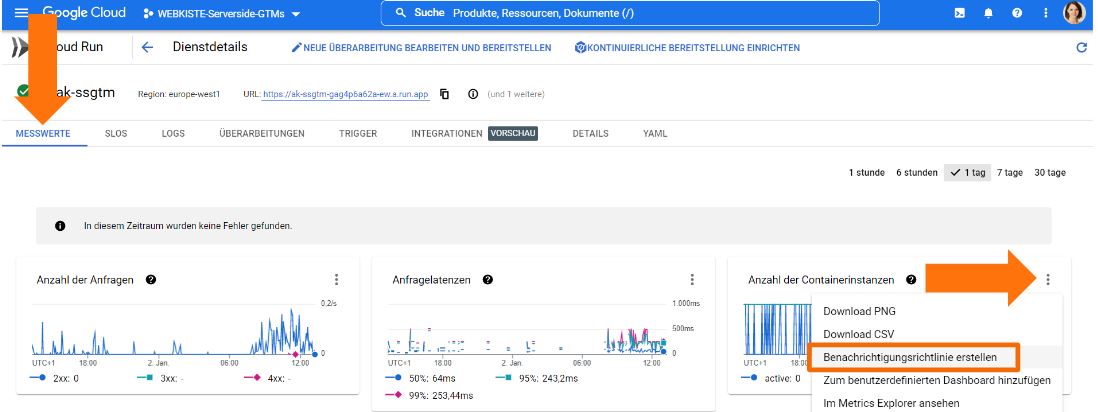This screenshot has height=412, width=1098.
Task: Select the 1 tag time range
Action: (967, 172)
